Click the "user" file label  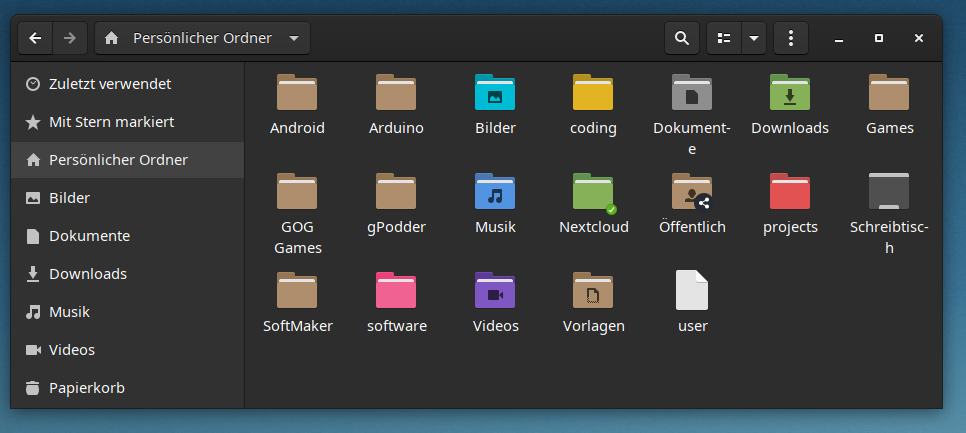(x=692, y=326)
